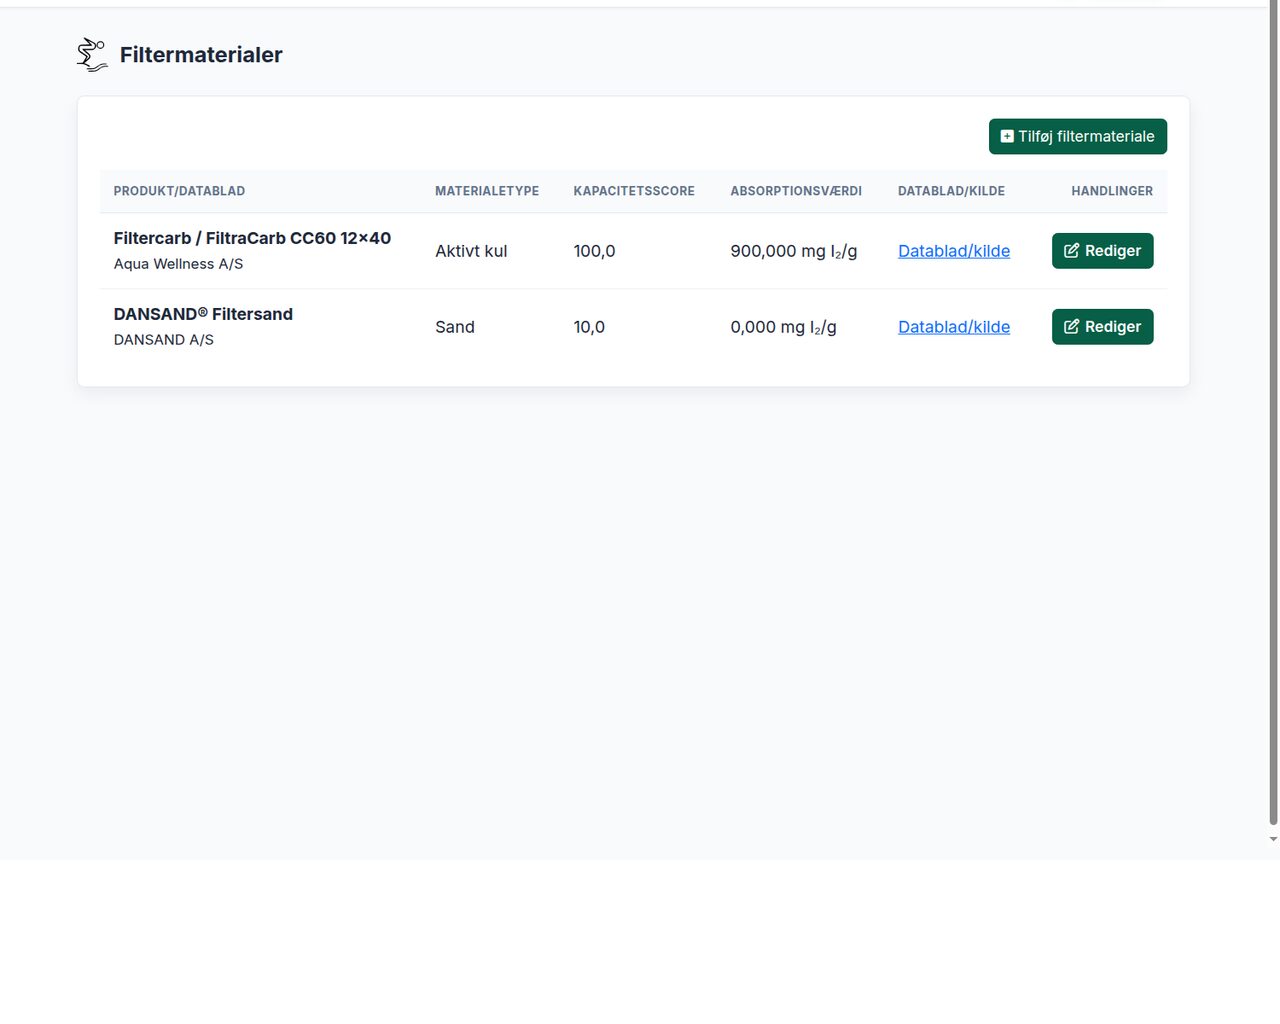Click the Filtermaterialer swimmer logo icon
The image size is (1280, 1024).
coord(92,55)
